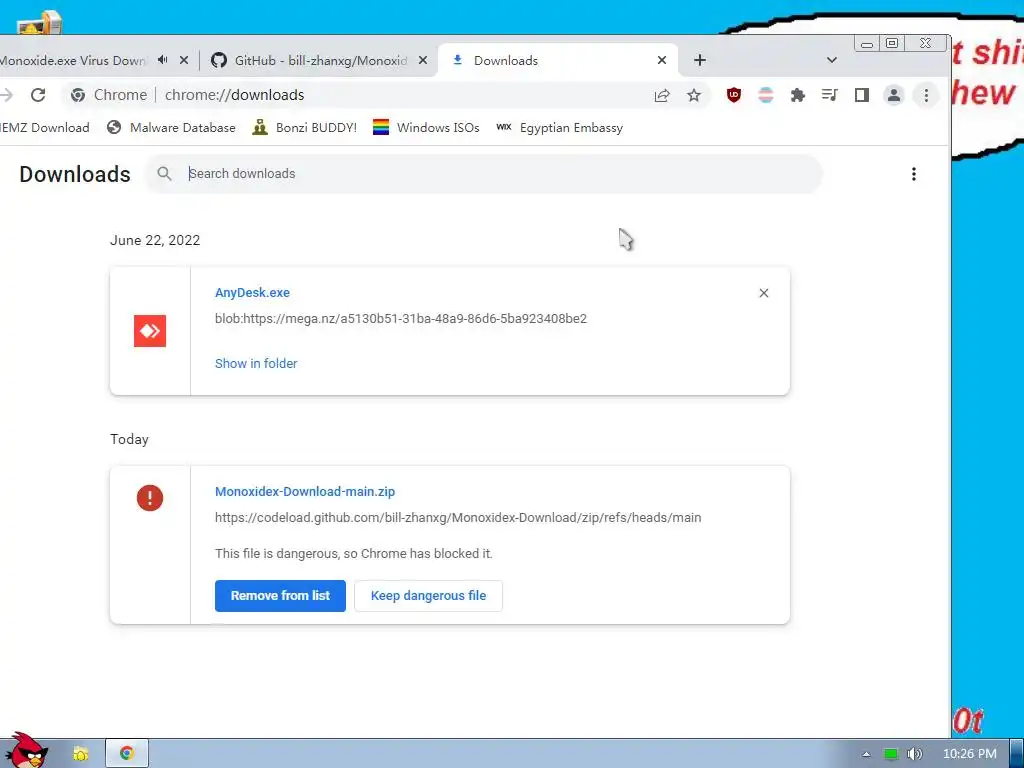The width and height of the screenshot is (1024, 768).
Task: Share this page icon in address bar
Action: (x=662, y=95)
